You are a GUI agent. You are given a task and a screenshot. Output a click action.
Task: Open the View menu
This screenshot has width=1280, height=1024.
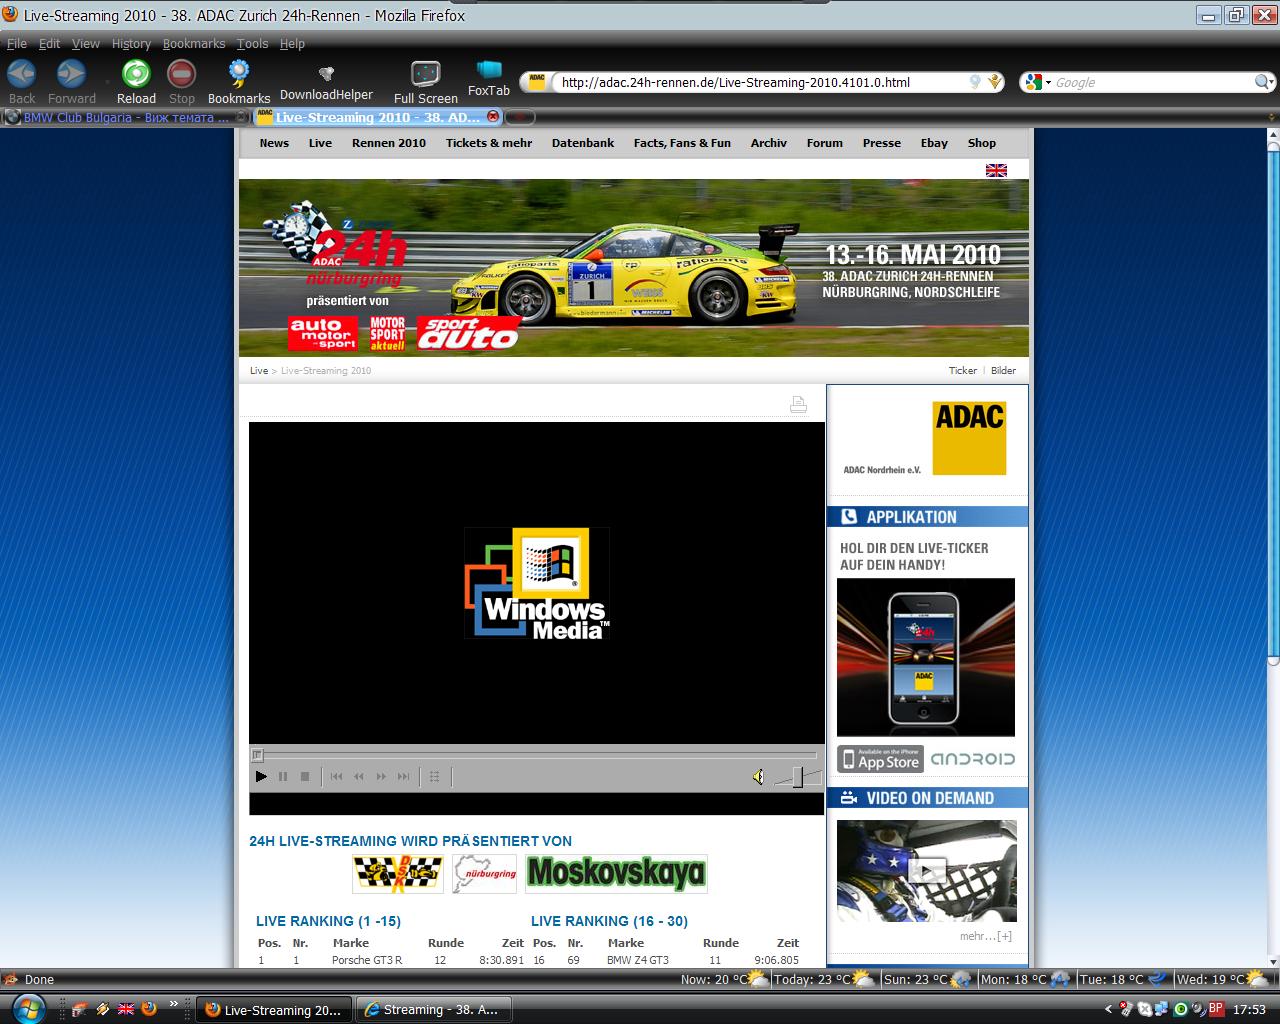[x=86, y=43]
